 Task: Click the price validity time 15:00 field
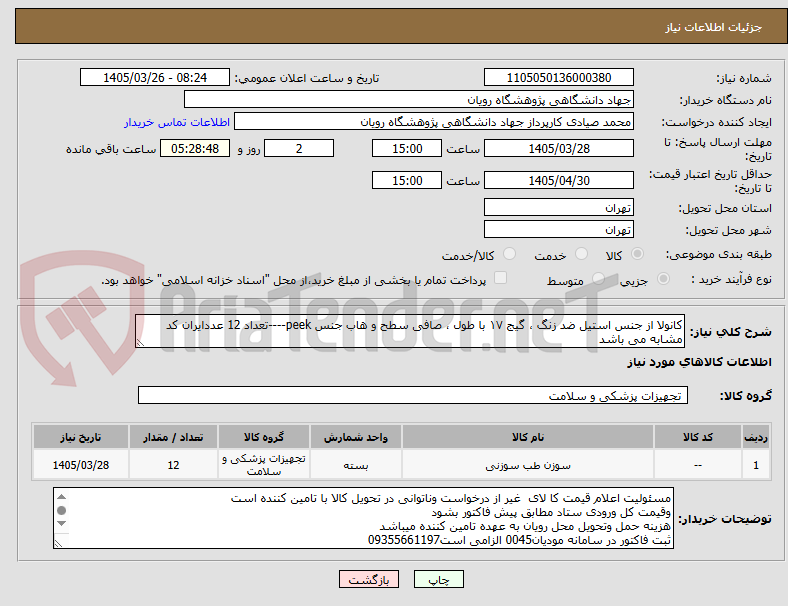[407, 180]
